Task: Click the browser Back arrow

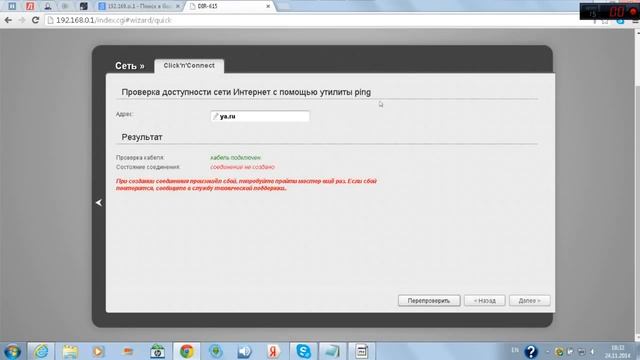Action: 8,20
